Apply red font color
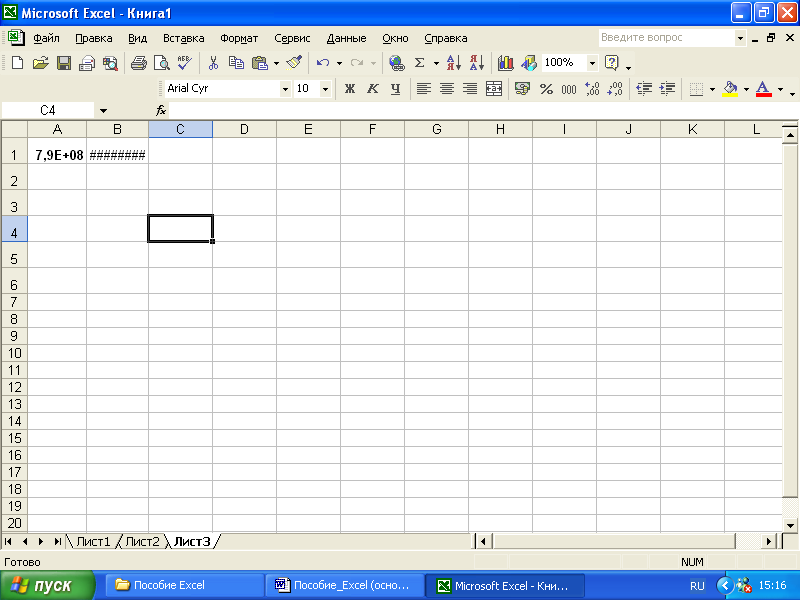This screenshot has height=600, width=800. click(763, 89)
